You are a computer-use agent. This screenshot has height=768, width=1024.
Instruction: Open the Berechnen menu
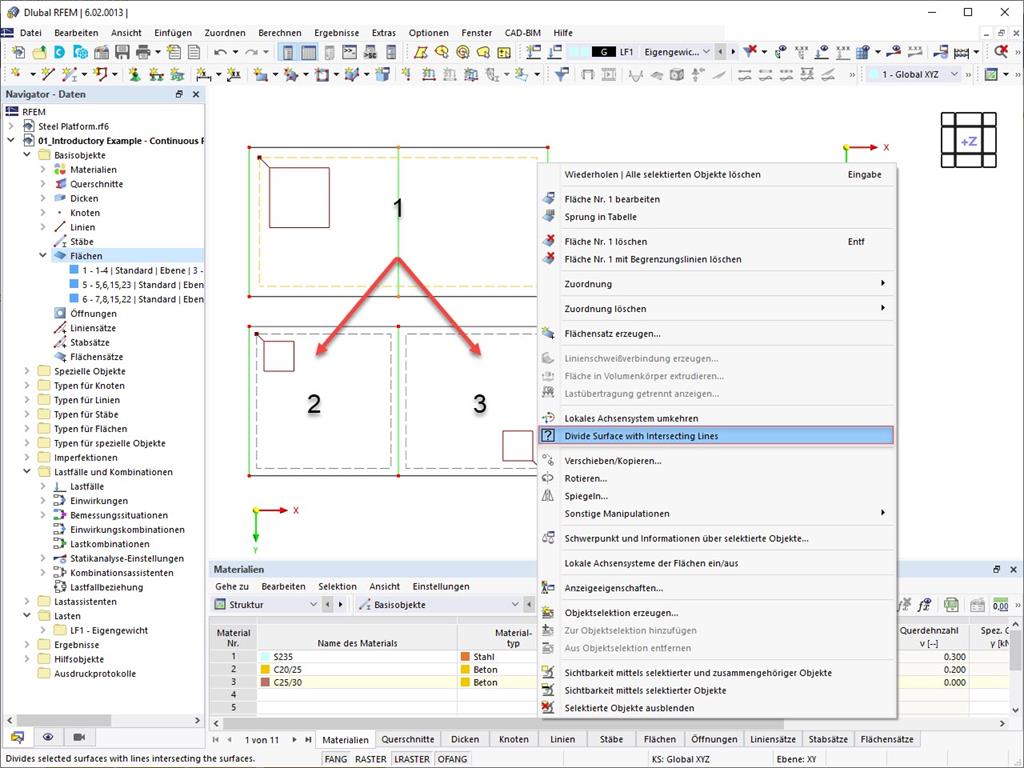280,33
